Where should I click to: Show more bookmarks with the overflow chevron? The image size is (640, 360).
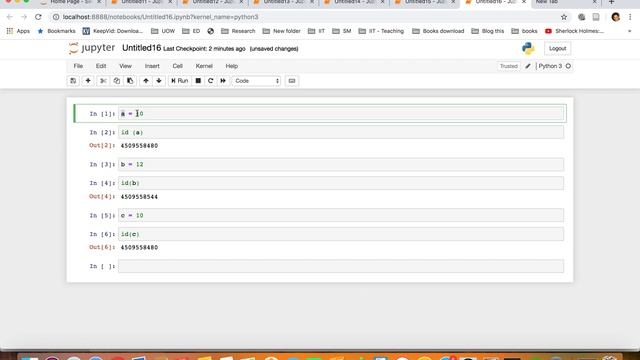pos(629,31)
